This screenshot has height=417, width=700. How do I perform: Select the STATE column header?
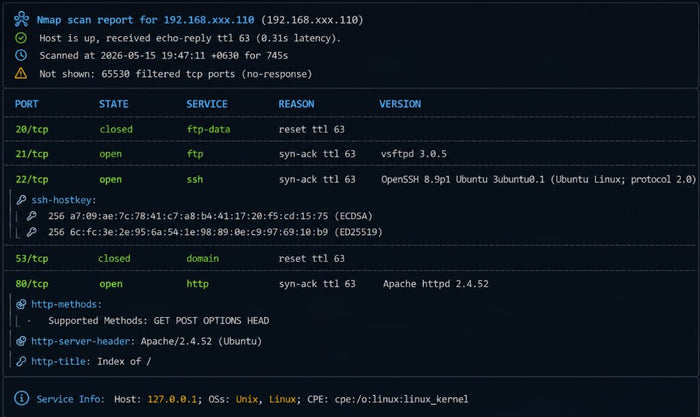point(113,104)
